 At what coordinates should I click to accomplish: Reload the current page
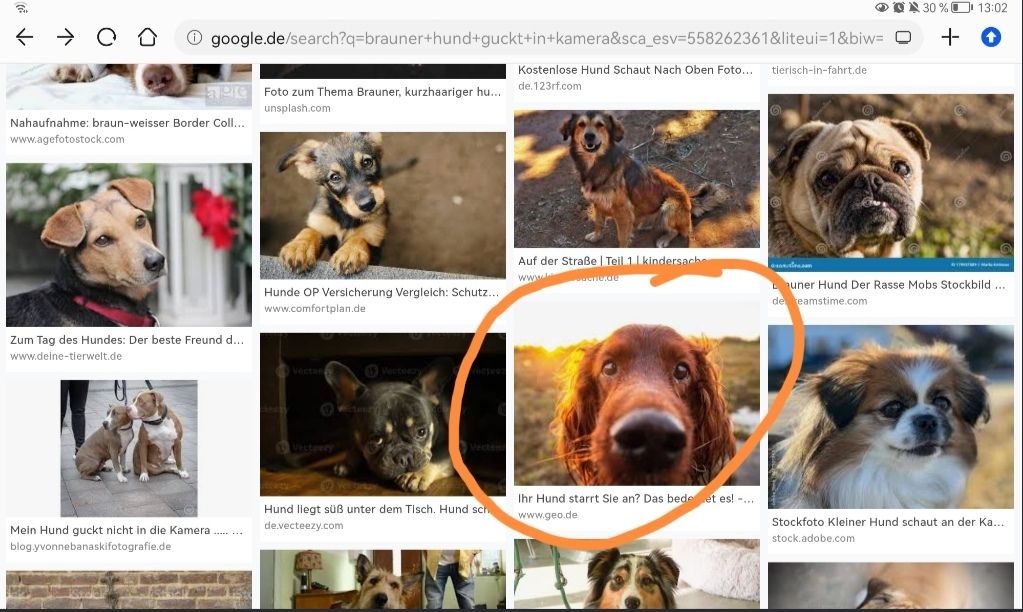click(107, 38)
